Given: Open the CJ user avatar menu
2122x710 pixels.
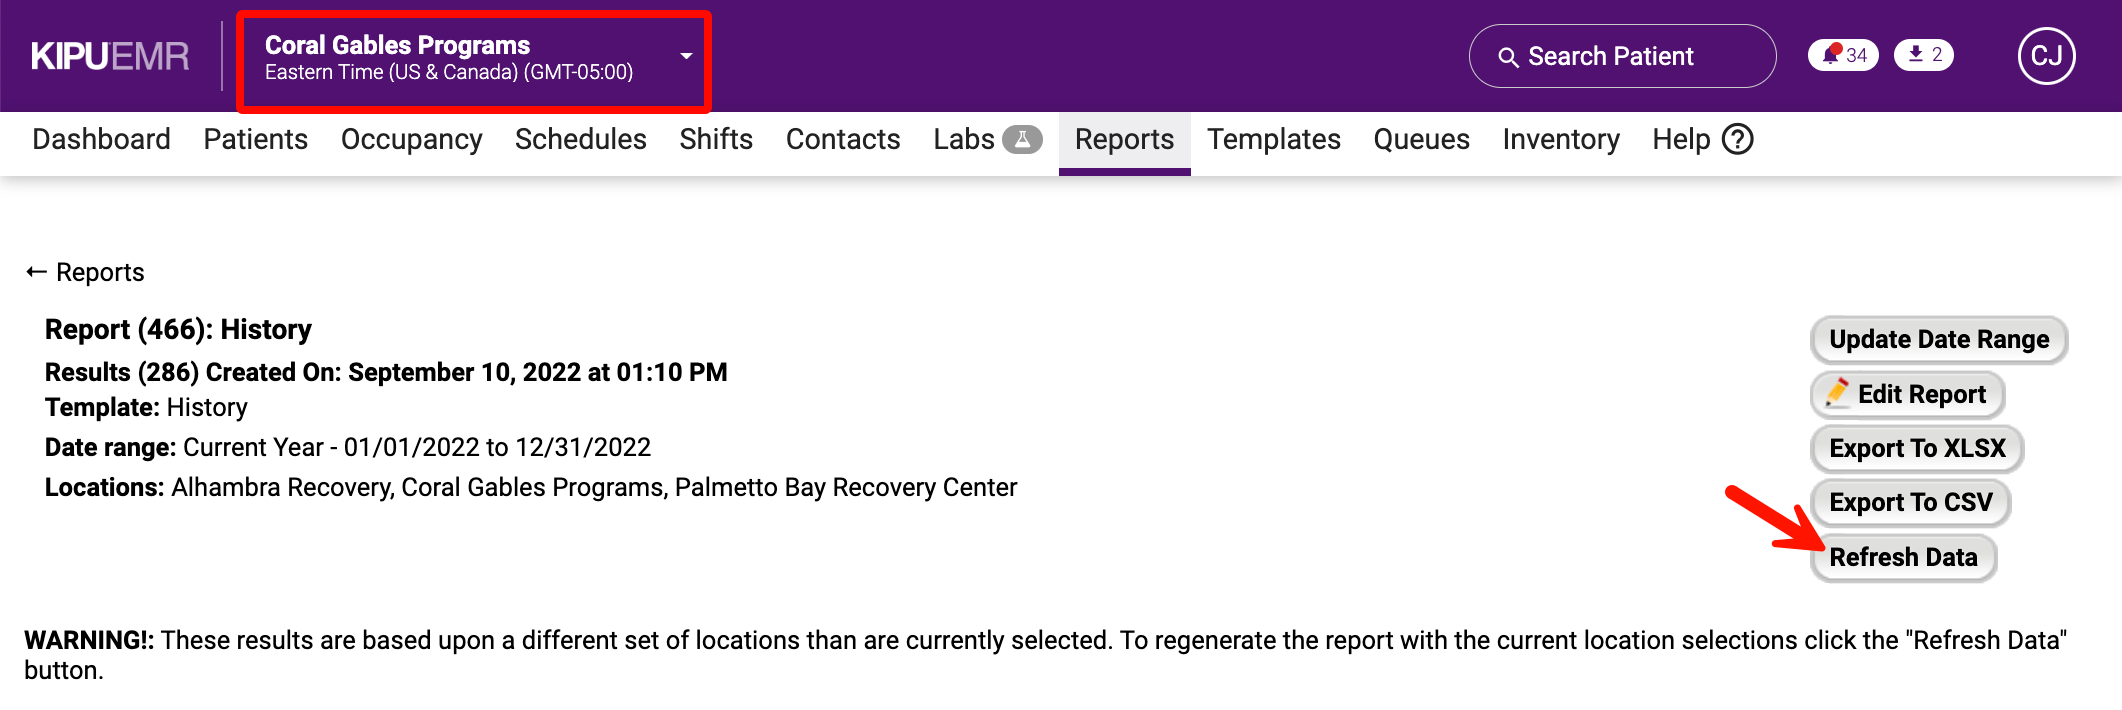Looking at the screenshot, I should click(x=2046, y=56).
